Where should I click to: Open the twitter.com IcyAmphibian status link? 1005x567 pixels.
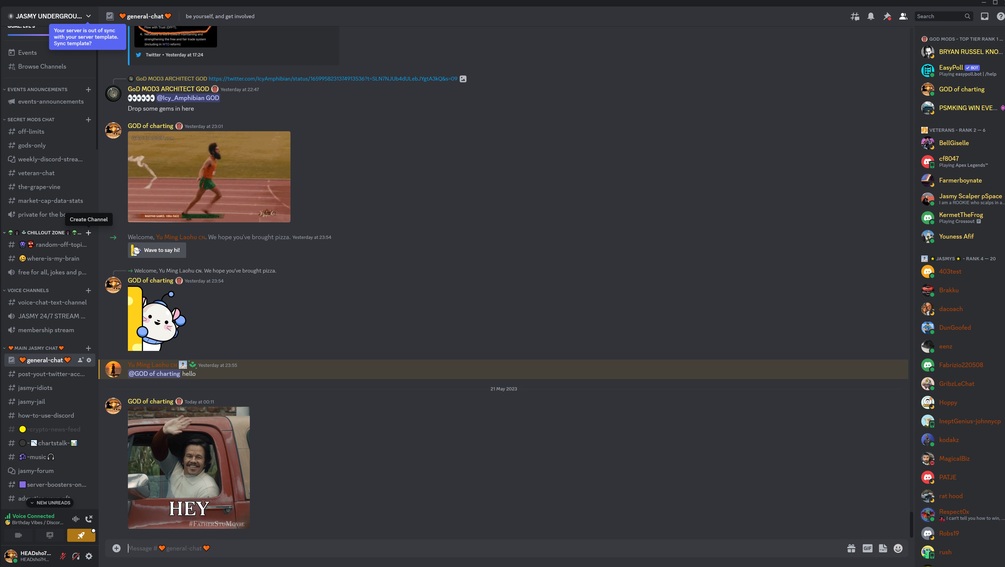[x=333, y=79]
